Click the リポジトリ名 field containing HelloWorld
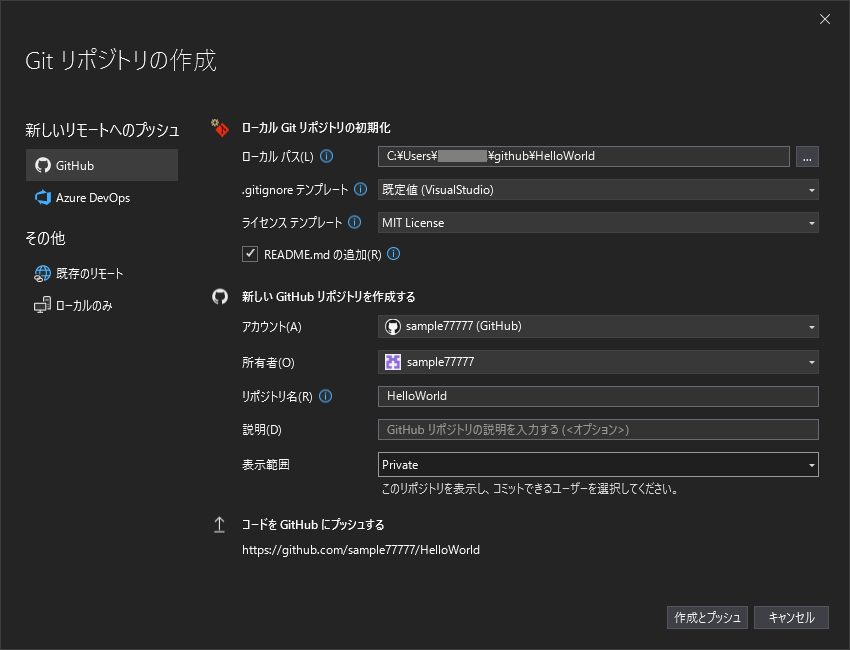The width and height of the screenshot is (850, 650). tap(598, 396)
